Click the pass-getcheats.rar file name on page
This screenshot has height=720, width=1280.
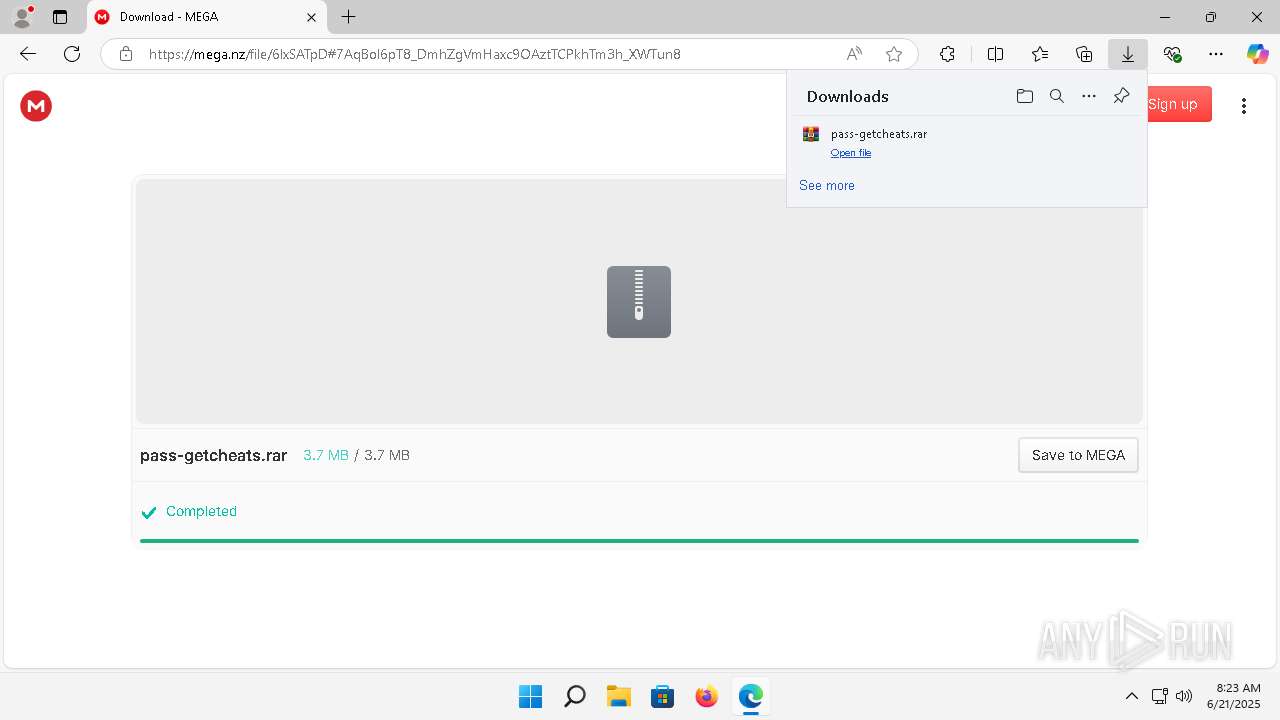click(214, 455)
